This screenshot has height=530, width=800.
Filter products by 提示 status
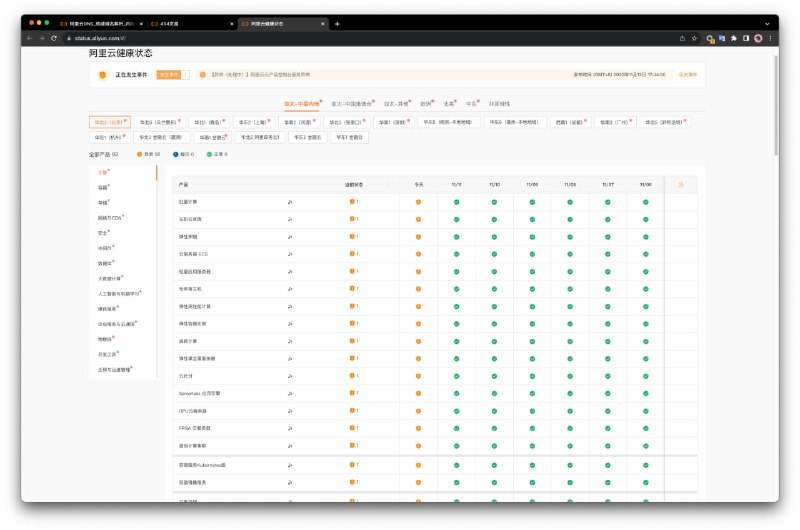point(184,154)
